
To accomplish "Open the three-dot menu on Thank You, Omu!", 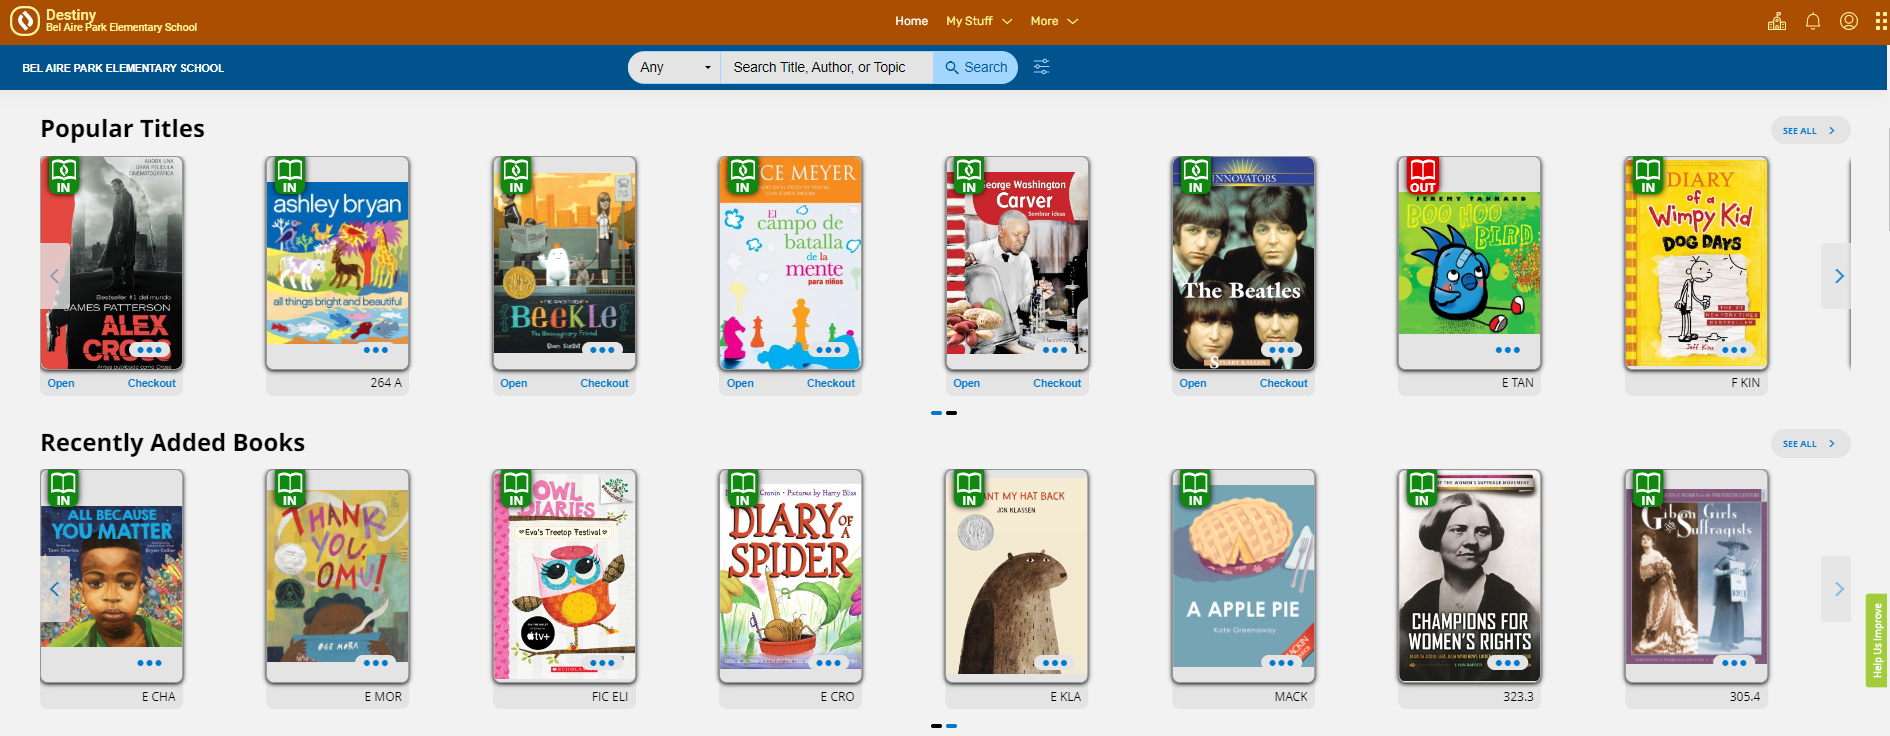I will coord(376,663).
